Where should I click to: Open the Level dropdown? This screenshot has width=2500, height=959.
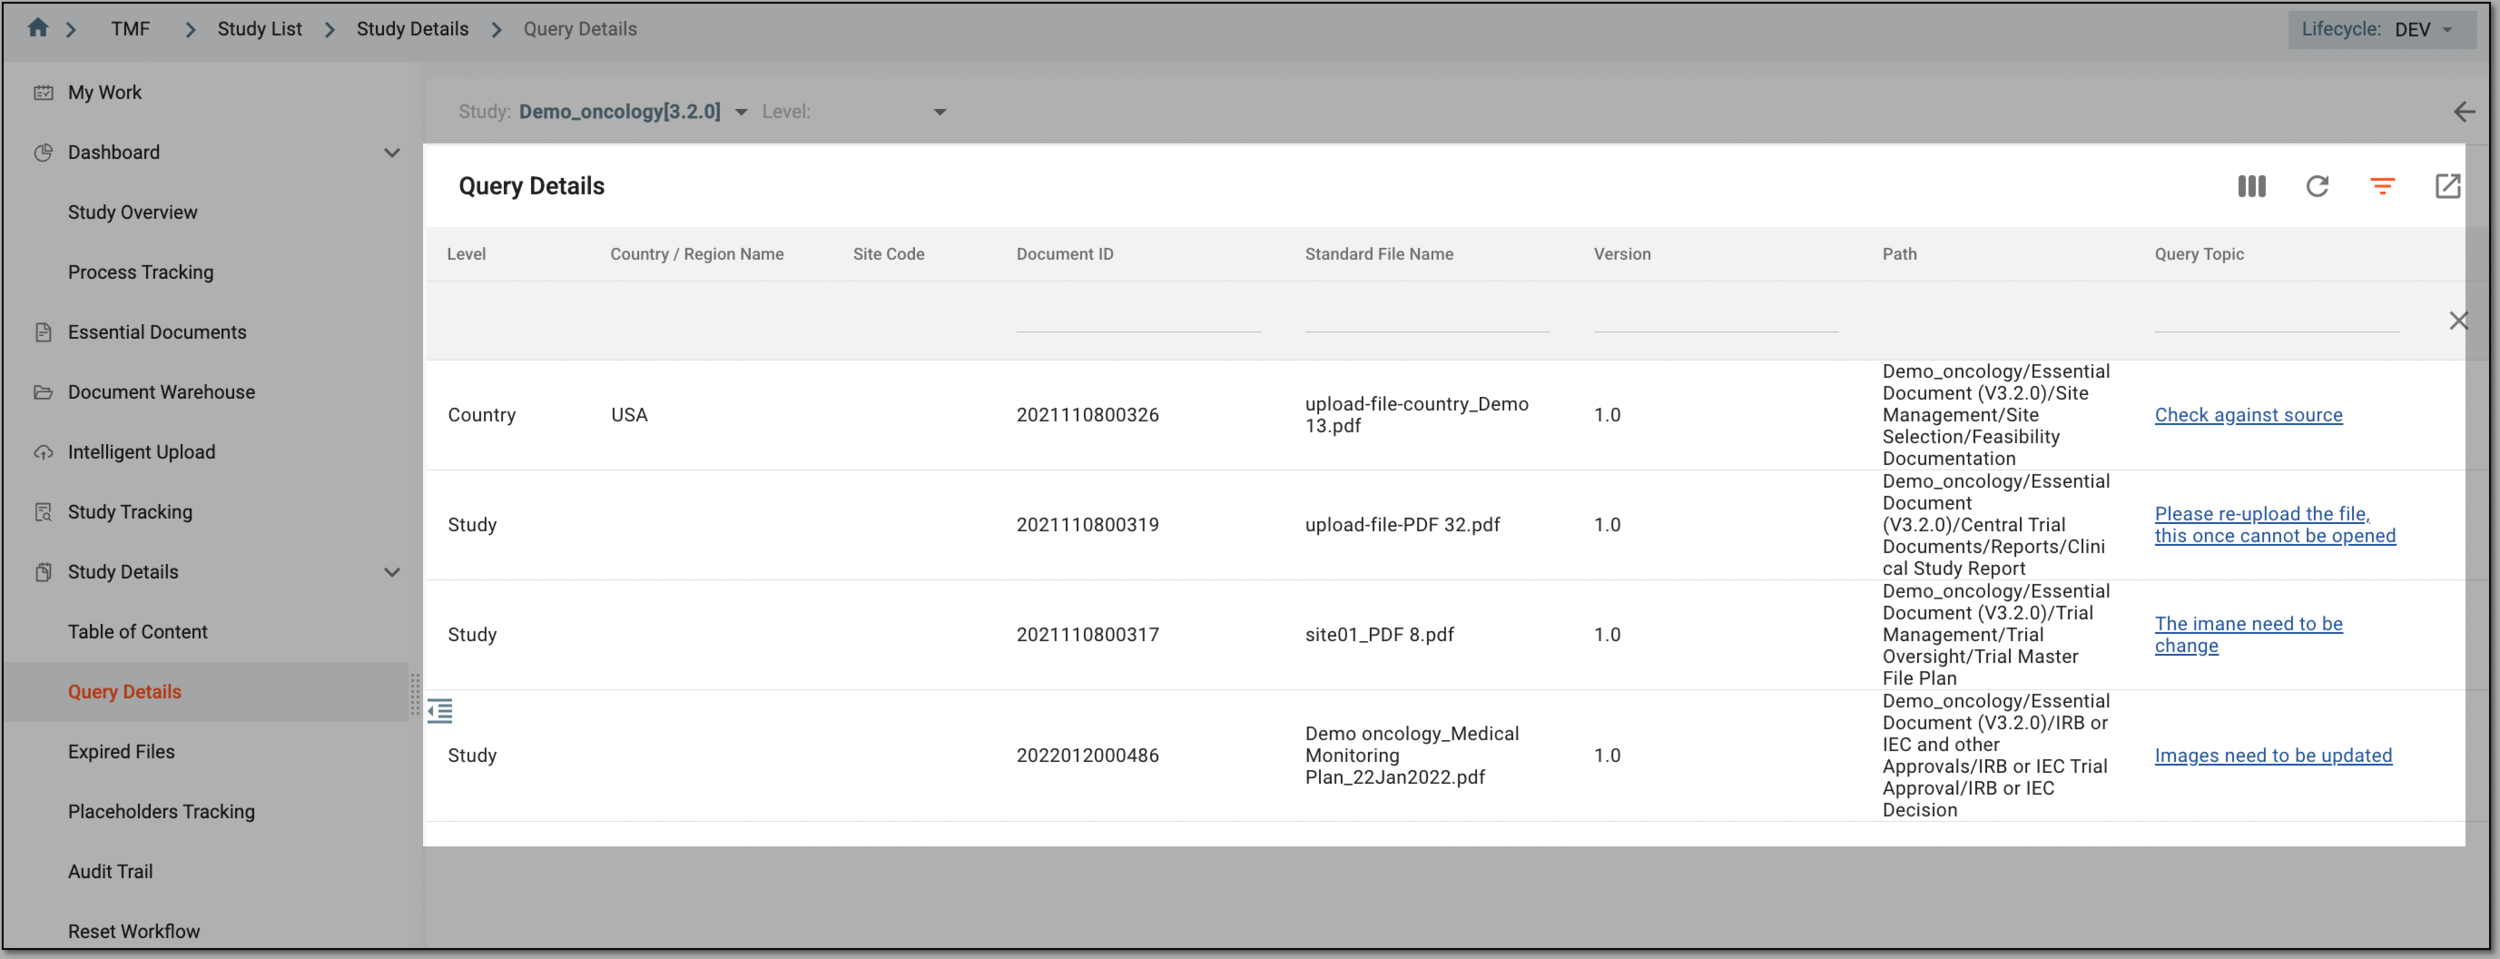coord(853,112)
